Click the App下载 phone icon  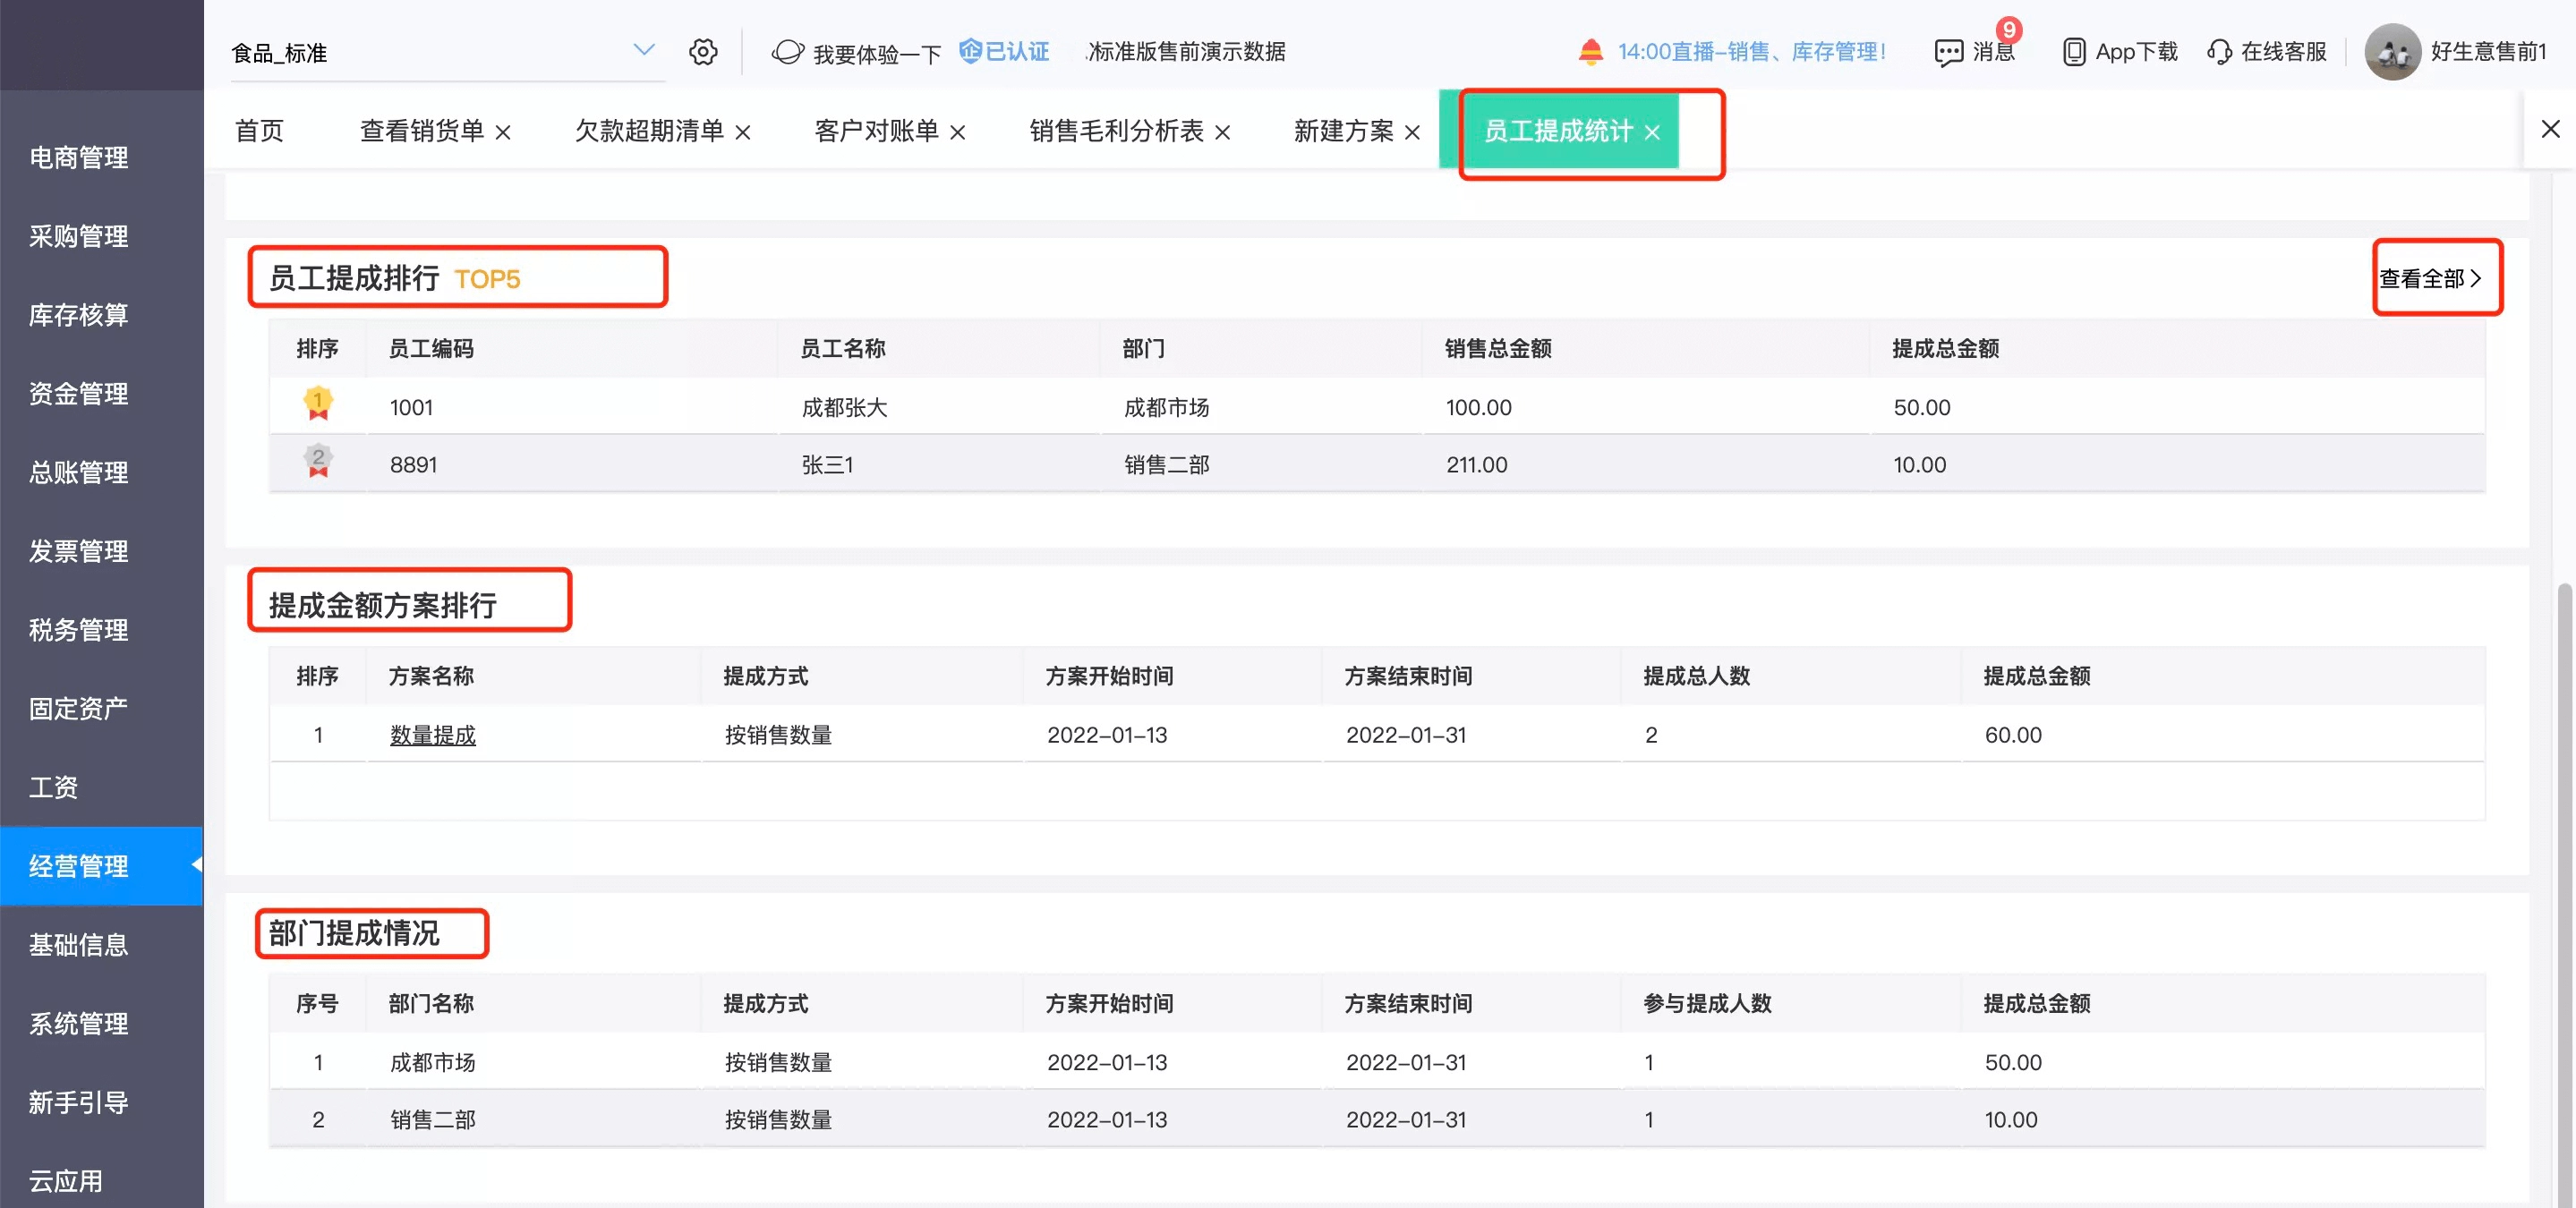2073,52
